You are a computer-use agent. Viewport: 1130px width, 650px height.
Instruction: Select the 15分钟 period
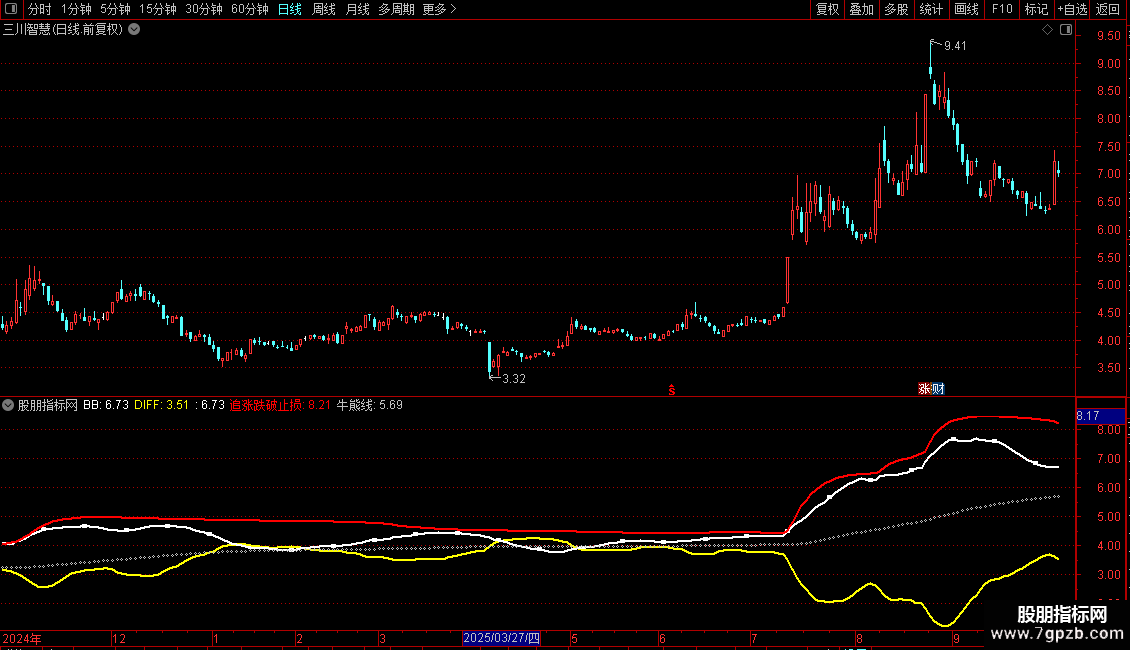(158, 9)
